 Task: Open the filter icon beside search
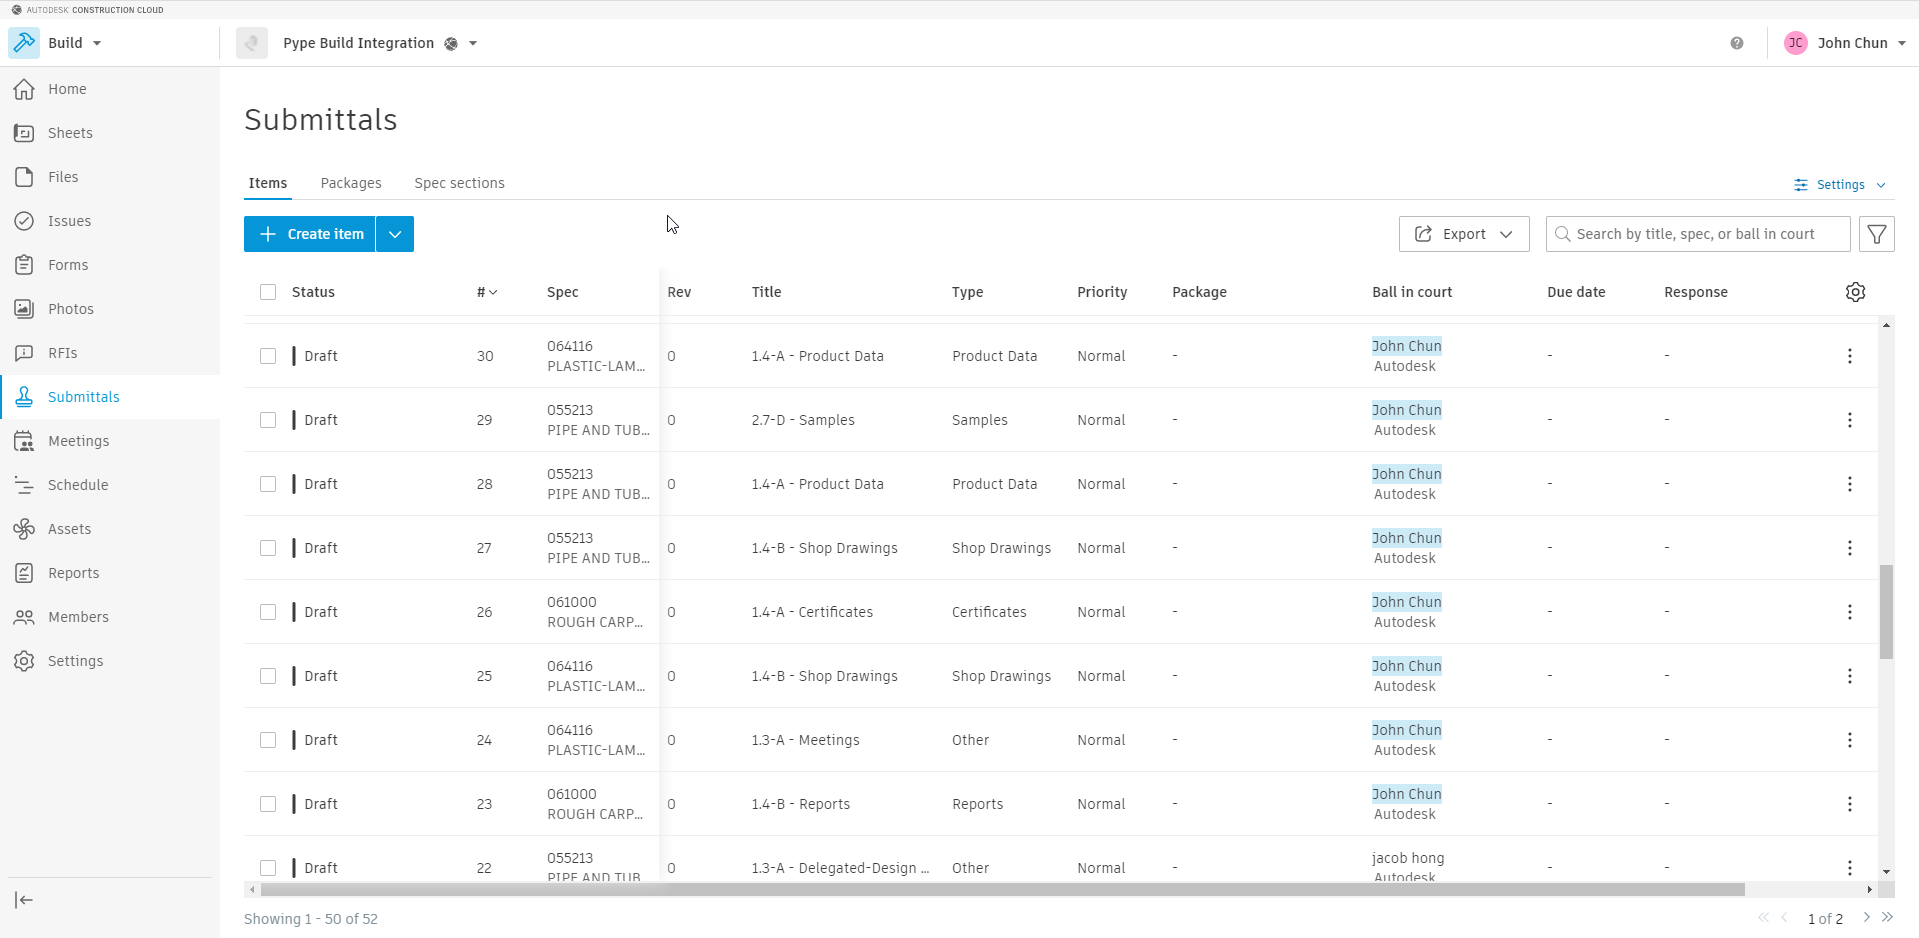(1876, 234)
